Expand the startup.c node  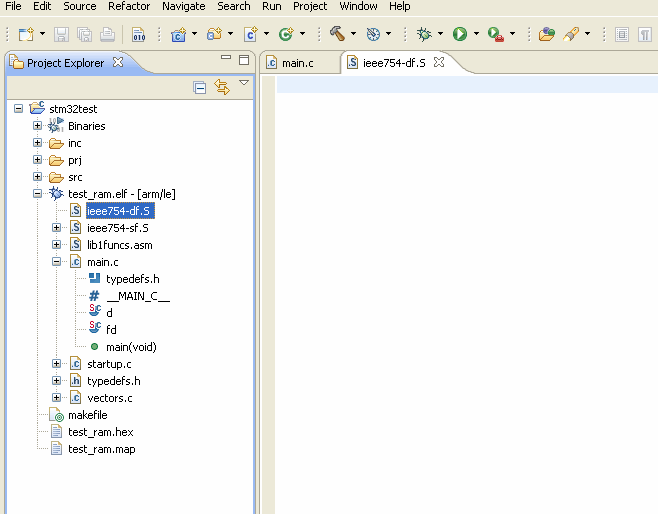click(56, 363)
